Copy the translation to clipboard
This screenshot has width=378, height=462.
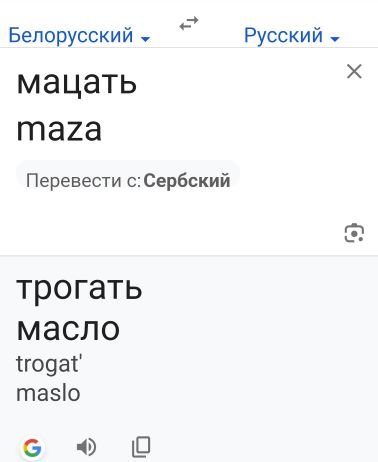141,447
